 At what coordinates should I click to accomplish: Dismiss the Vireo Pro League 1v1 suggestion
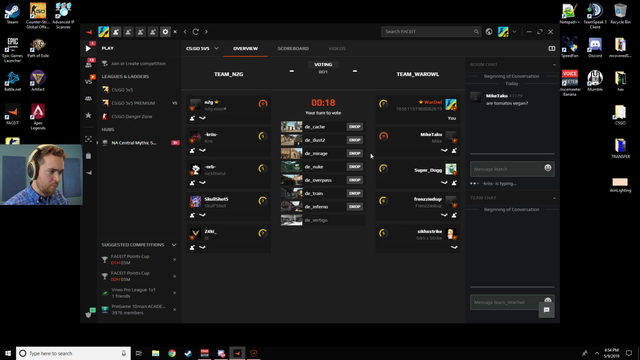(175, 293)
